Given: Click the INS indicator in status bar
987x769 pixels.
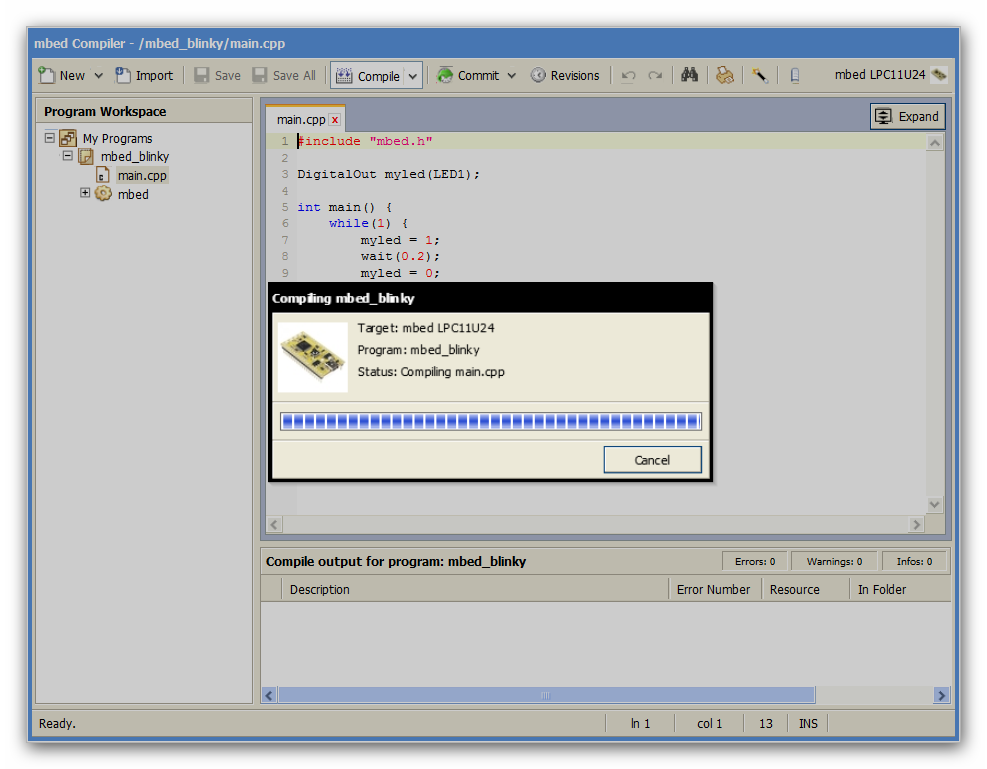Looking at the screenshot, I should pos(808,724).
